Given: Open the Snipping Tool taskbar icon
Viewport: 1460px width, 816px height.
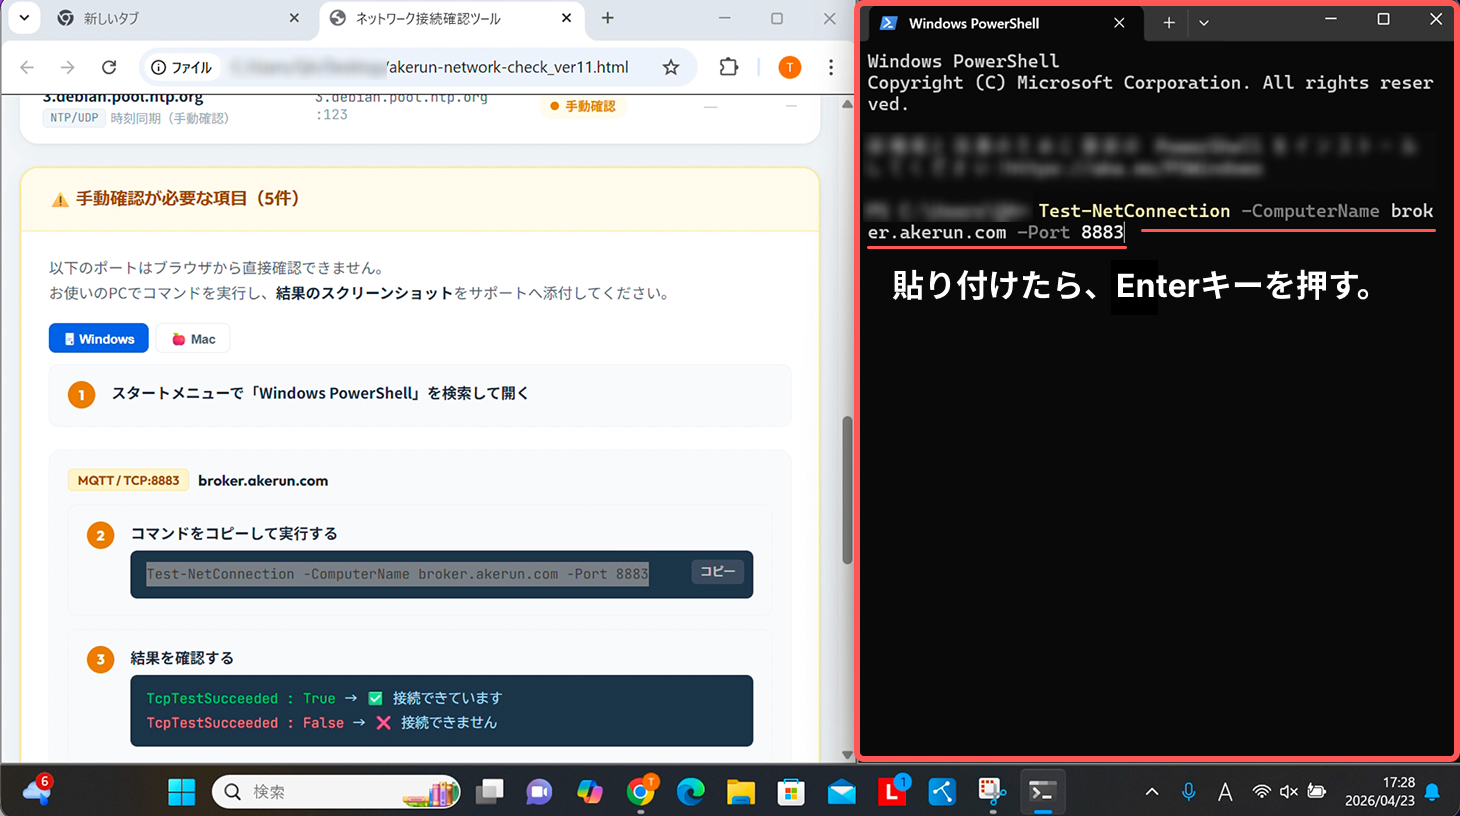Looking at the screenshot, I should [x=992, y=792].
